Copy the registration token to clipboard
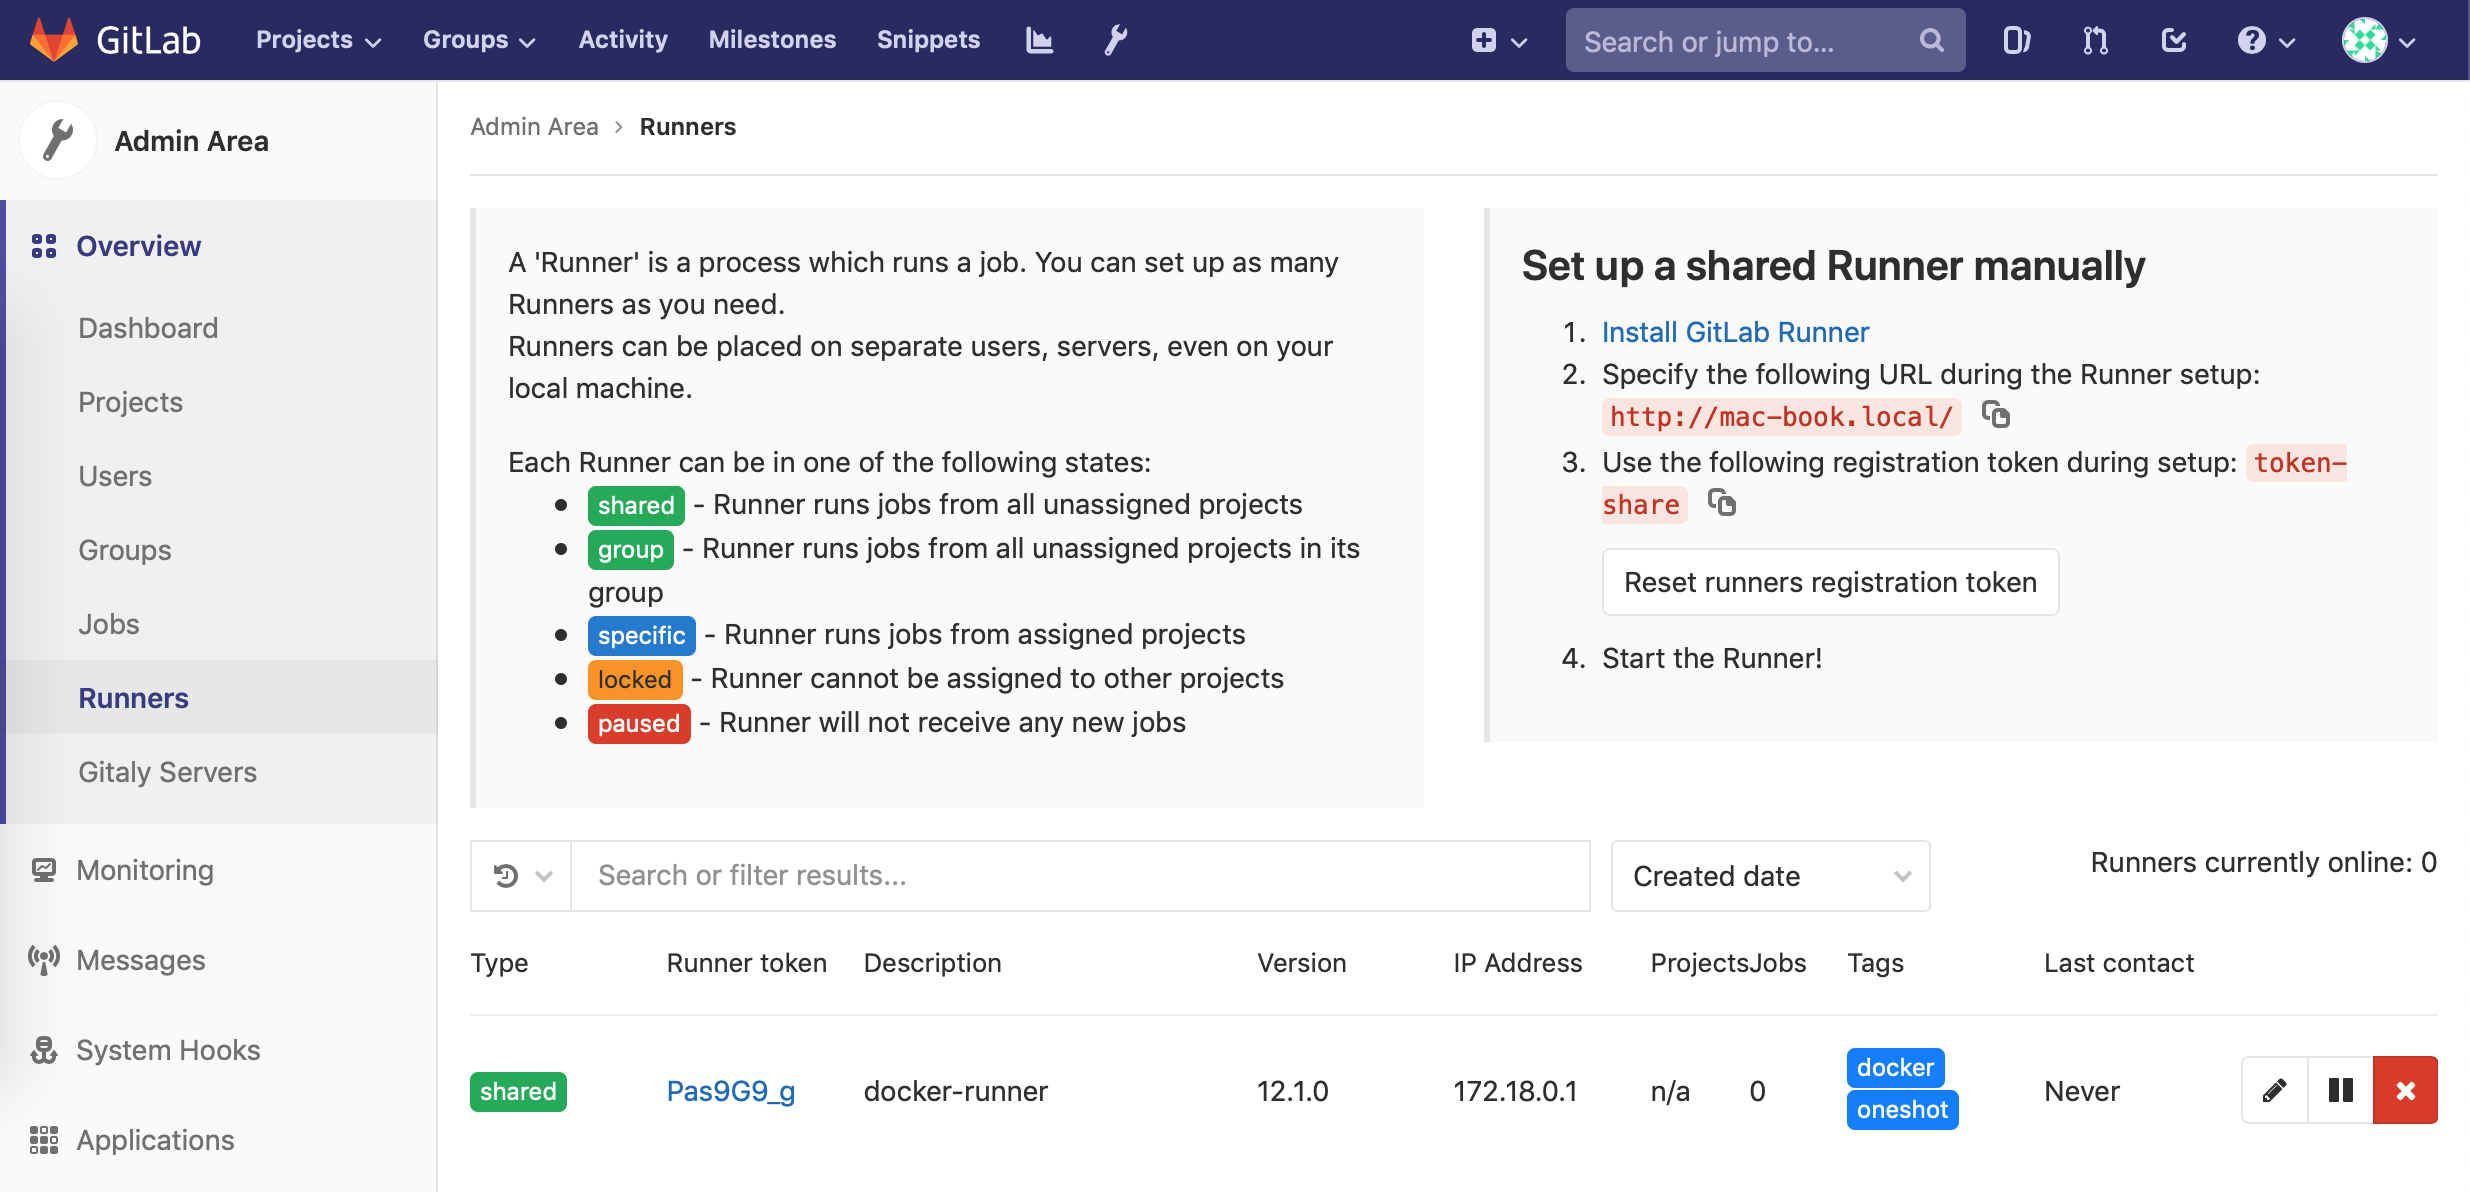The width and height of the screenshot is (2470, 1192). [1721, 502]
